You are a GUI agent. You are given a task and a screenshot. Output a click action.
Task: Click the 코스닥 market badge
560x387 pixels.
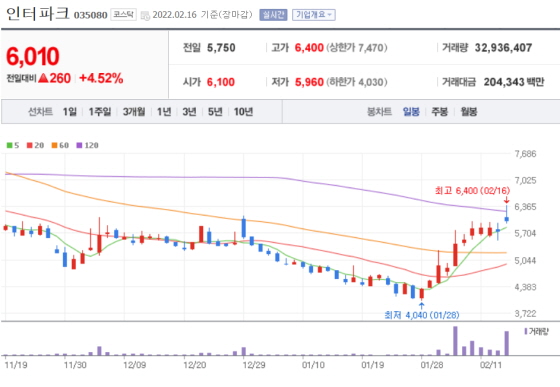(x=123, y=15)
